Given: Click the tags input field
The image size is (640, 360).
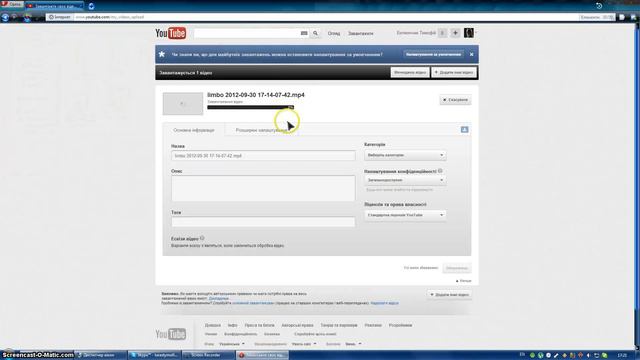Looking at the screenshot, I should (x=263, y=222).
